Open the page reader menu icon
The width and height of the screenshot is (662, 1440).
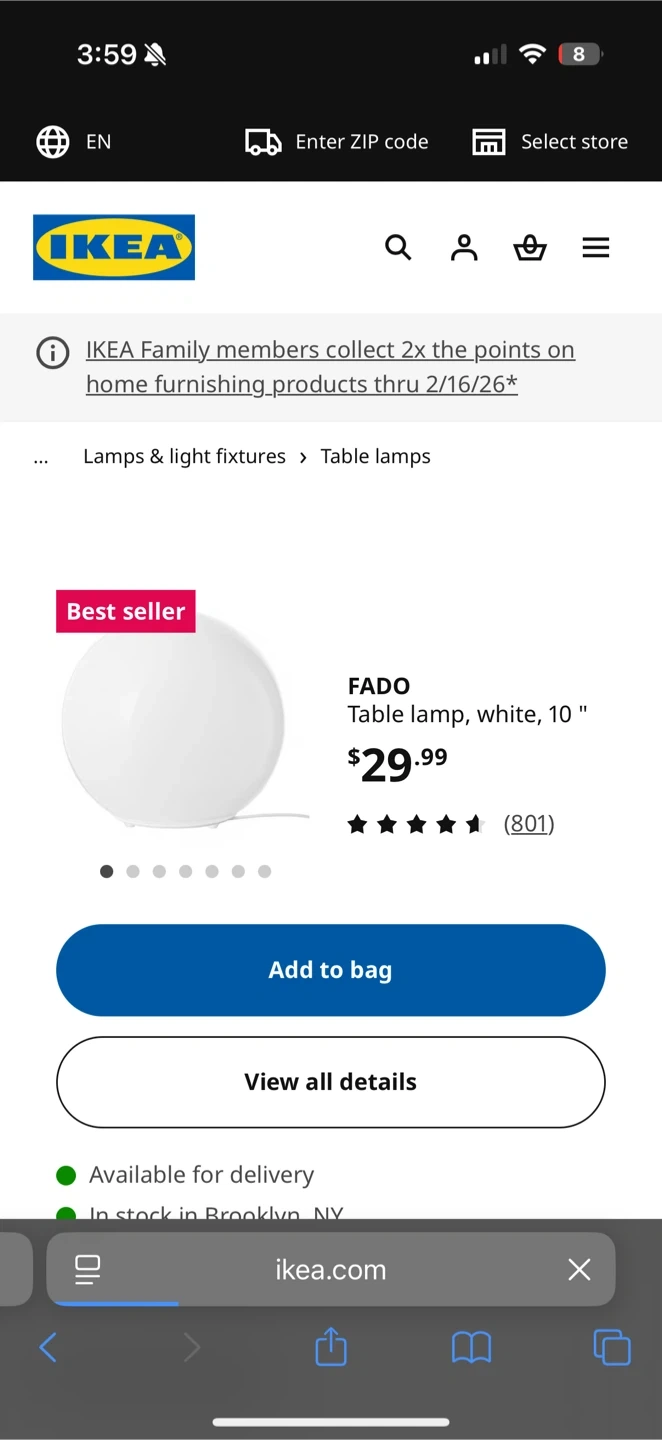[88, 1270]
